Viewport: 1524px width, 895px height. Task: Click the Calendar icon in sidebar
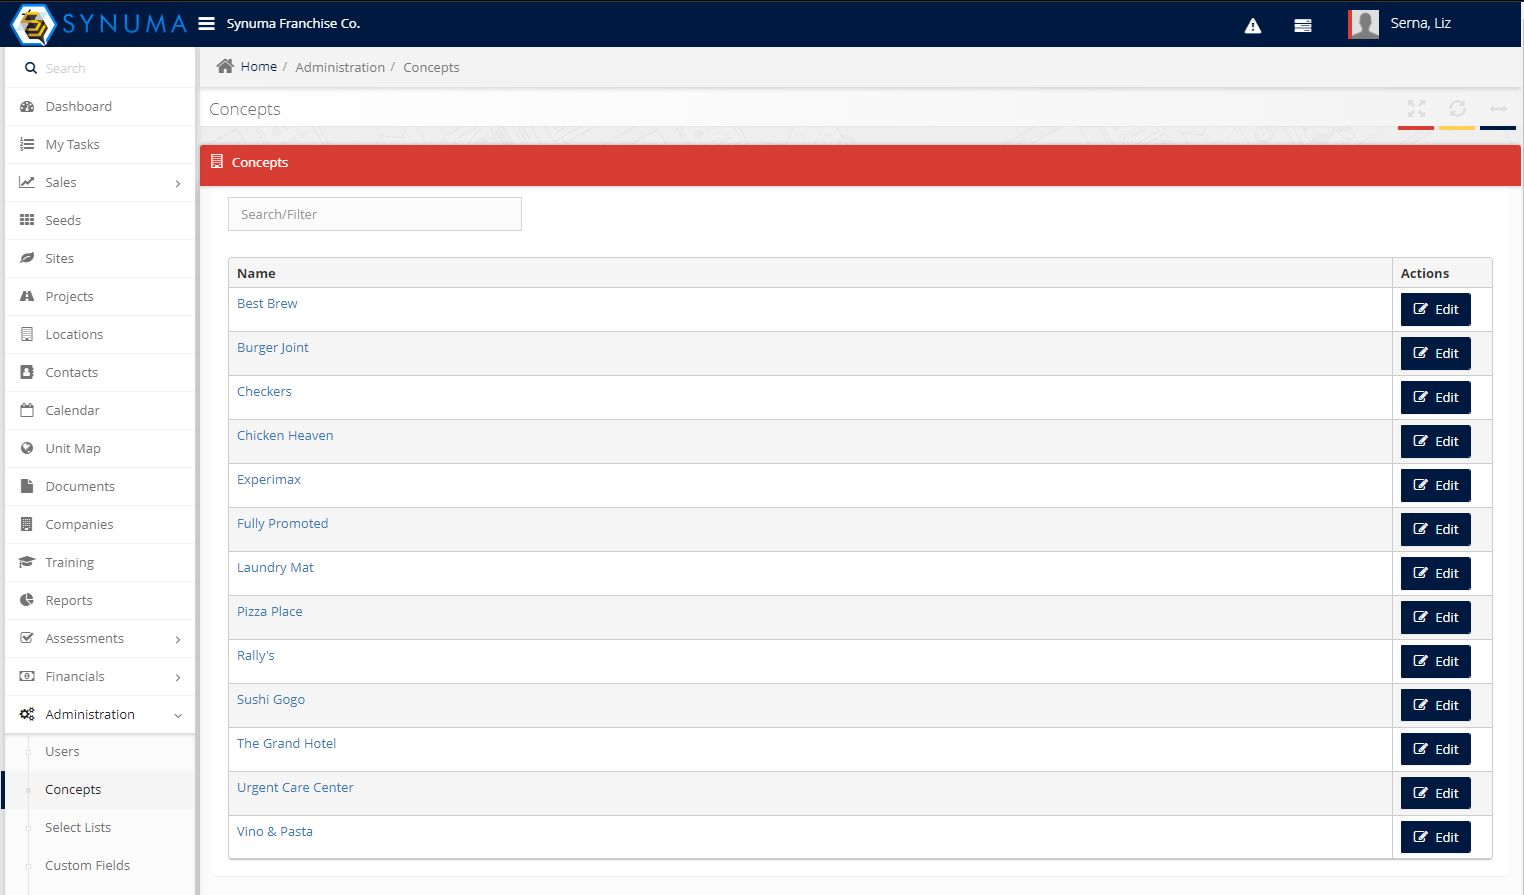pos(27,410)
